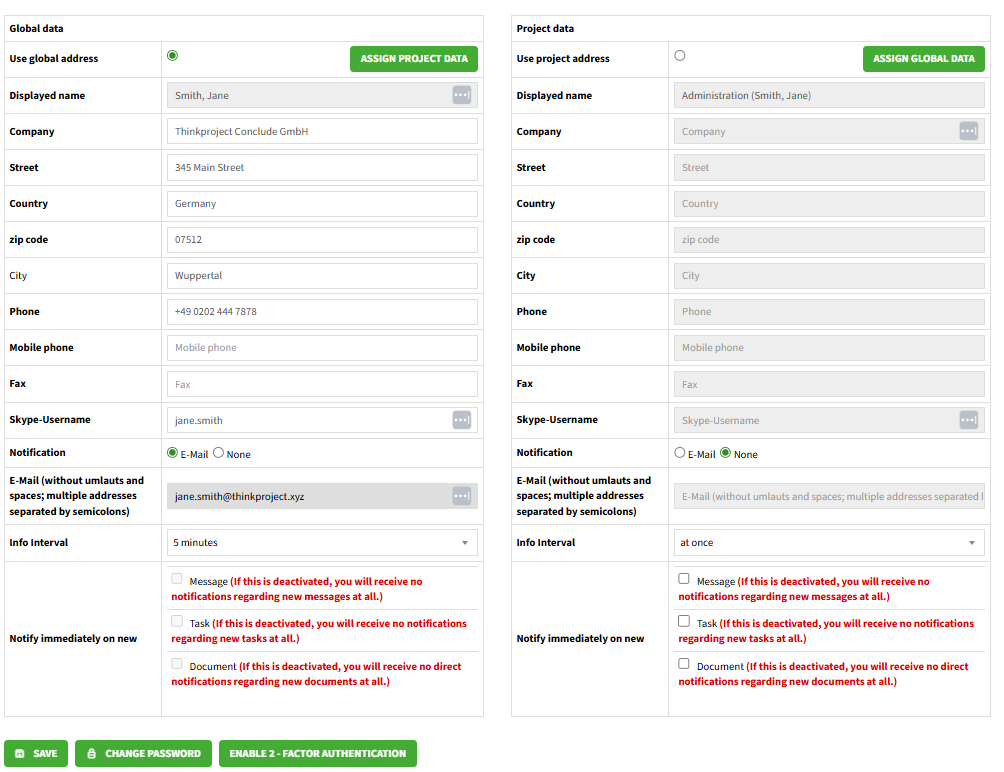Viewport: 1004px width, 772px height.
Task: Click the ellipsis icon in global Skype-Username field
Action: tap(461, 420)
